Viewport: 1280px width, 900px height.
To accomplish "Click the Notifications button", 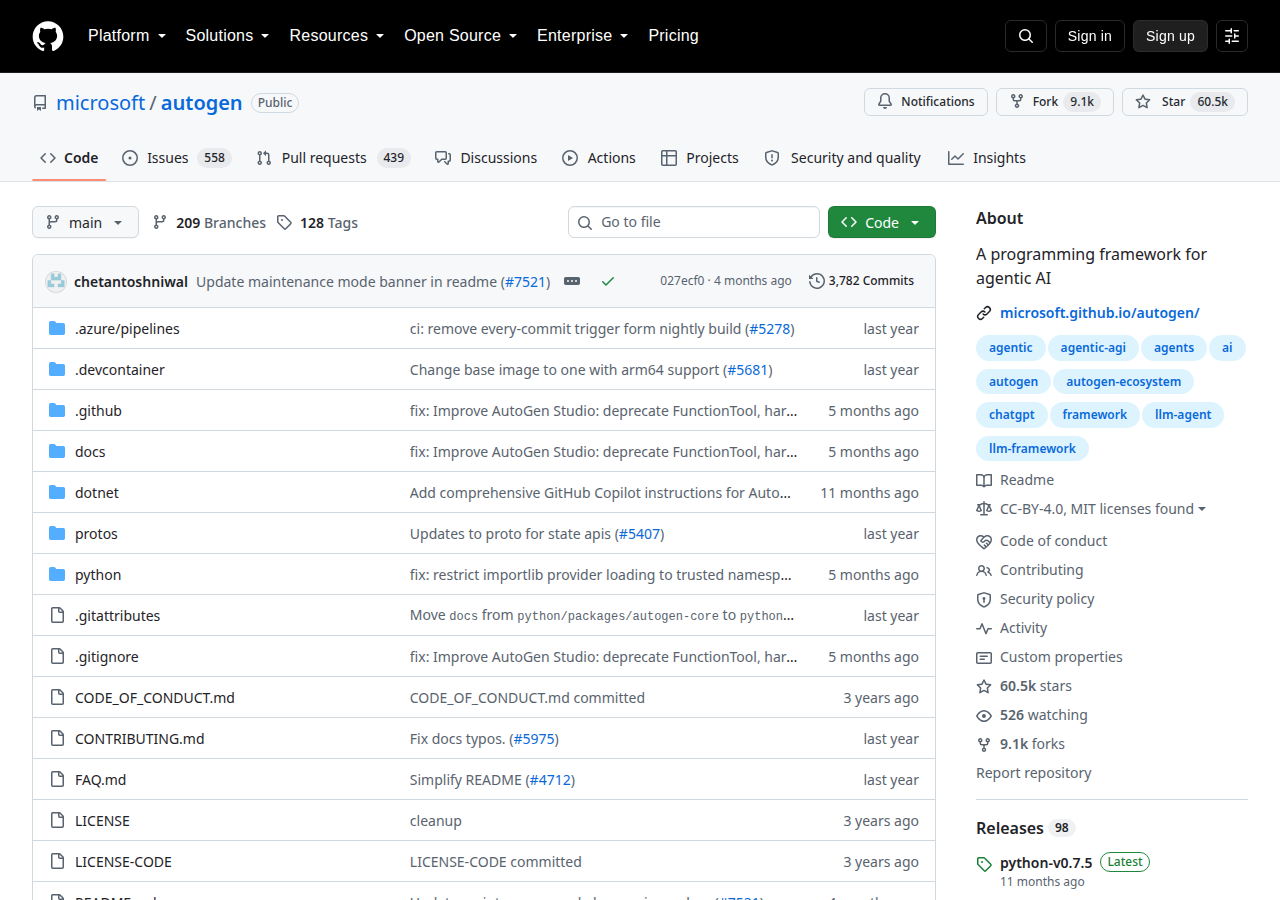I will (x=926, y=102).
